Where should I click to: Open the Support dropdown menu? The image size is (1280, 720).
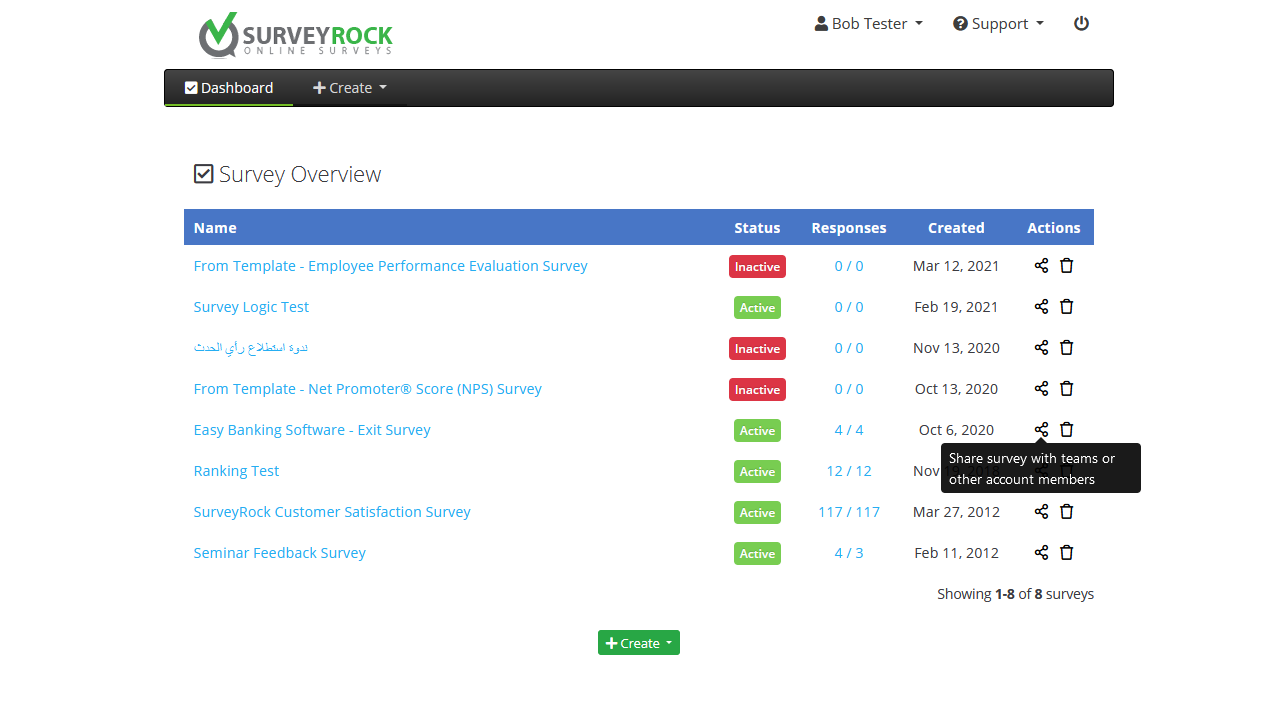(x=998, y=23)
